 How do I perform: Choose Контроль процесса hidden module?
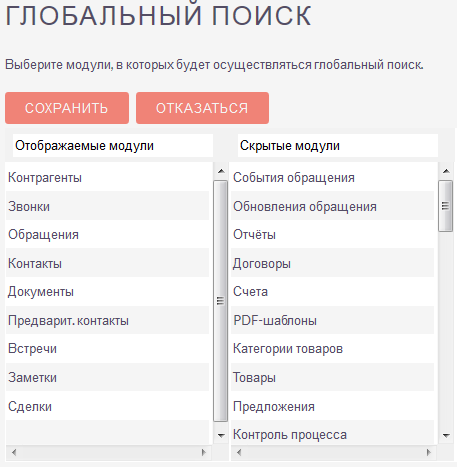tap(332, 434)
